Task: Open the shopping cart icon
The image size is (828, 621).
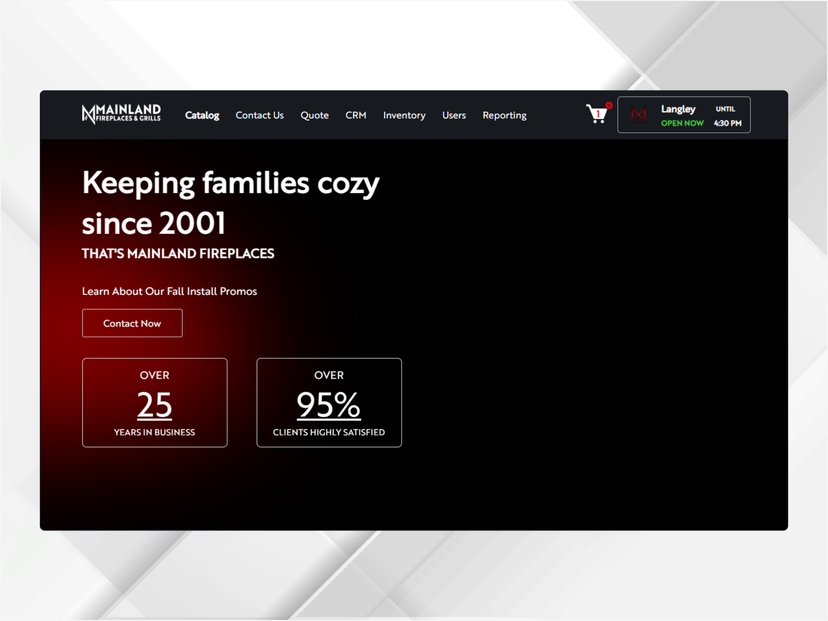Action: coord(596,115)
